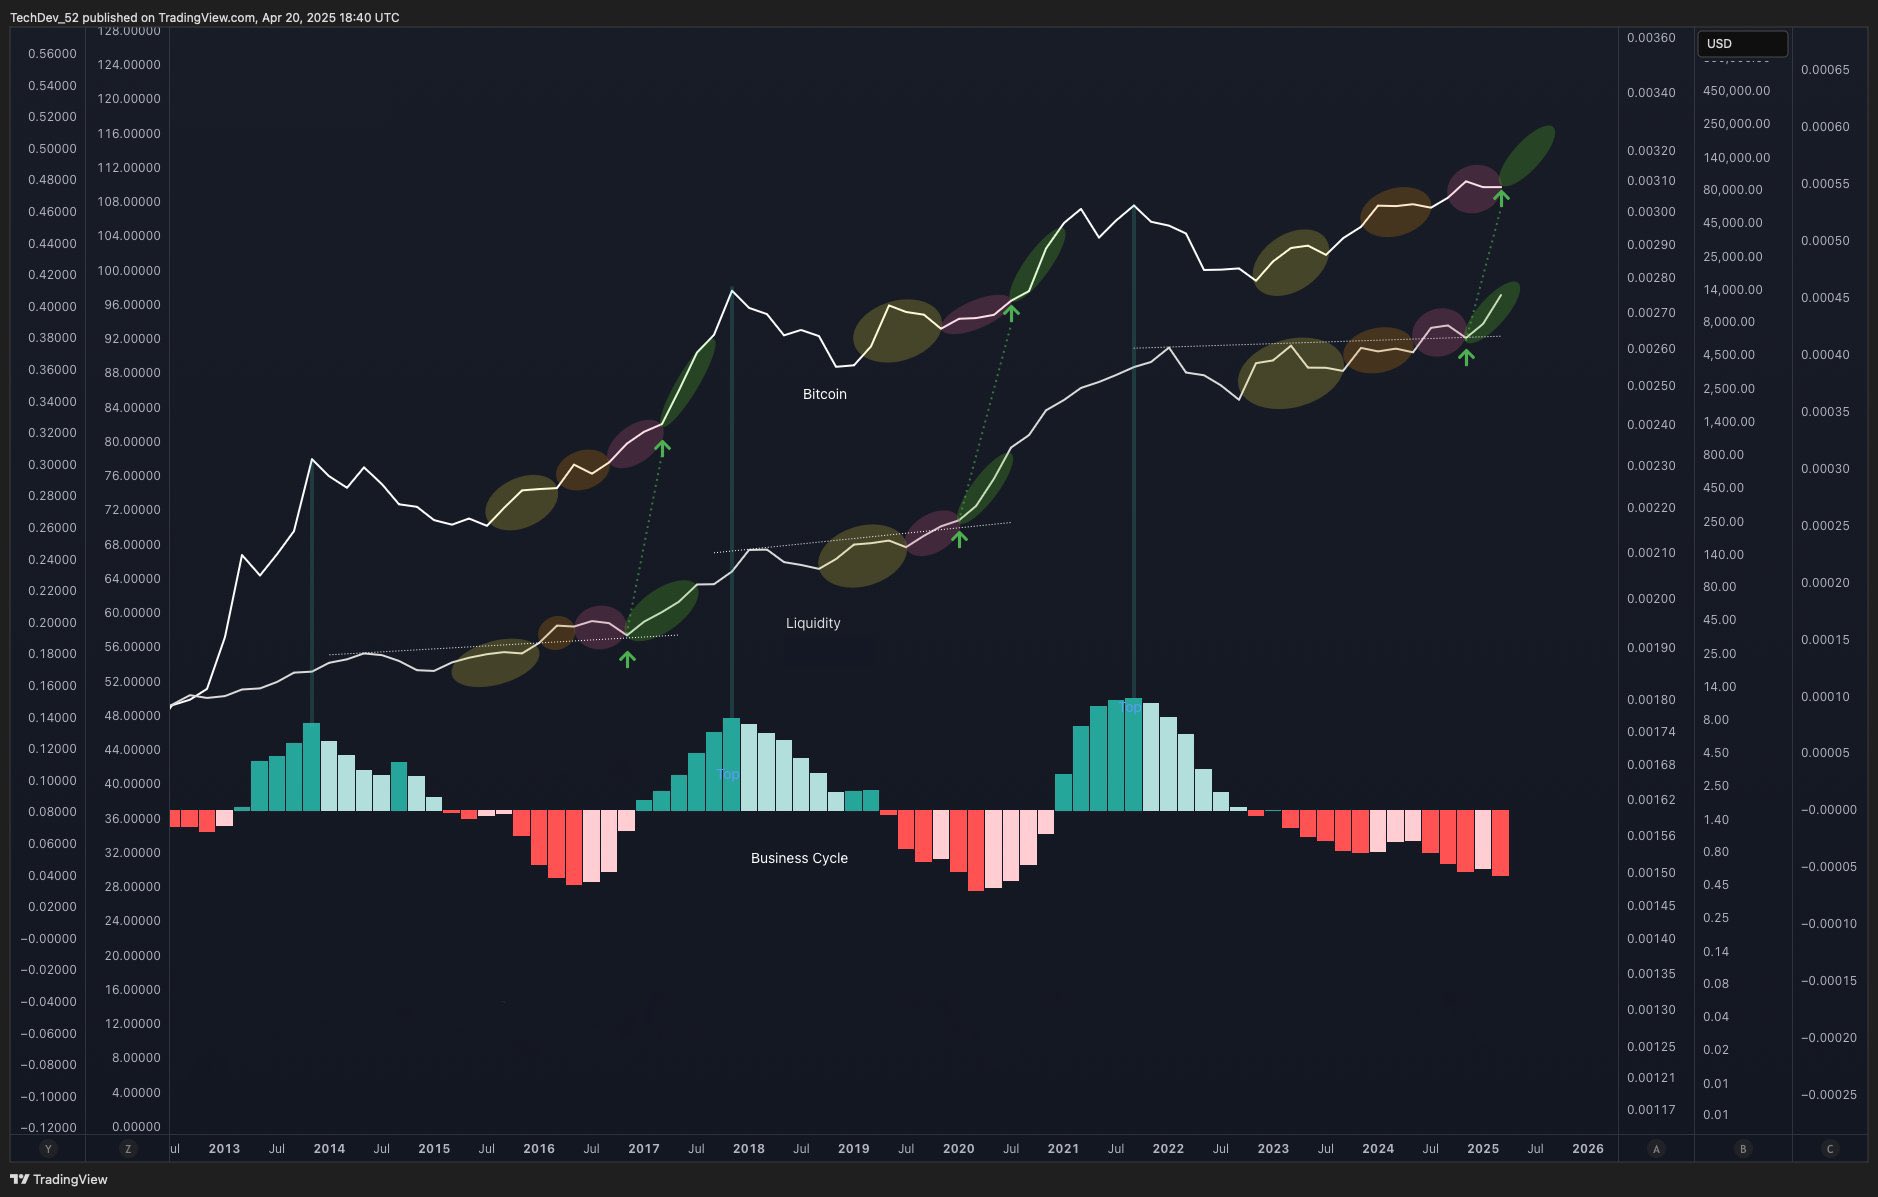Open the TradingView logo link
Screen dimensions: 1878x1197
(x=59, y=1179)
